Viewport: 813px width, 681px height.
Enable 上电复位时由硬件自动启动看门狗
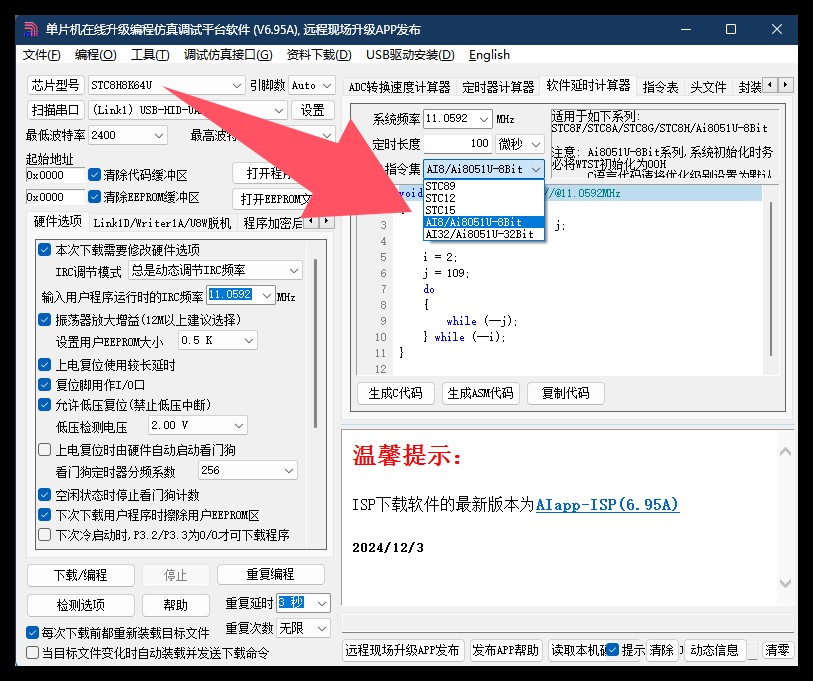pos(45,450)
